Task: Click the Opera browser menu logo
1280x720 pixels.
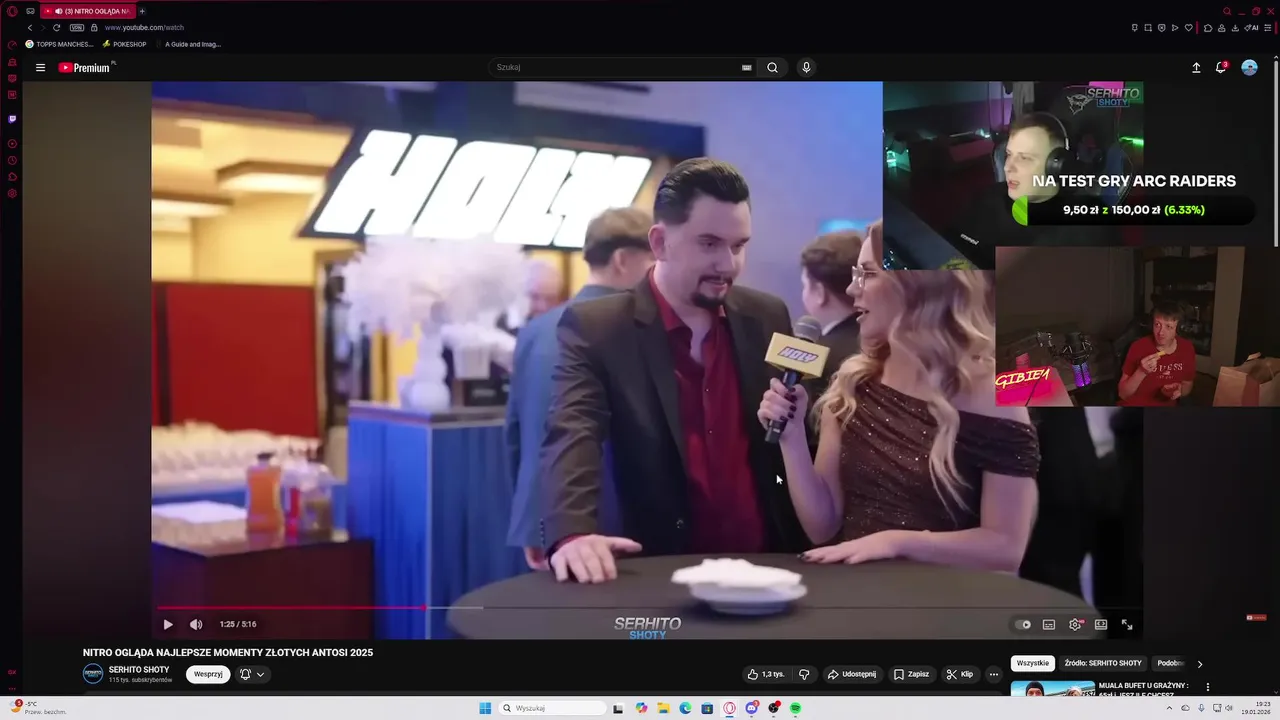Action: pyautogui.click(x=12, y=11)
